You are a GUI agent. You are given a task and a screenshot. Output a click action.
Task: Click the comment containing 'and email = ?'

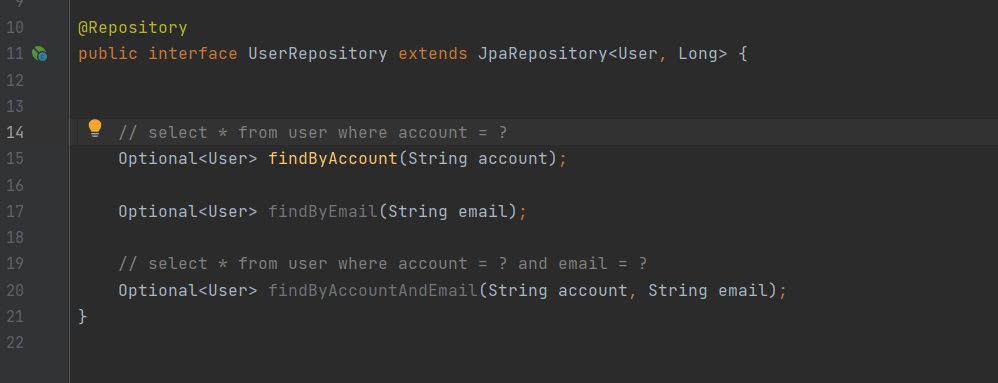(x=383, y=264)
